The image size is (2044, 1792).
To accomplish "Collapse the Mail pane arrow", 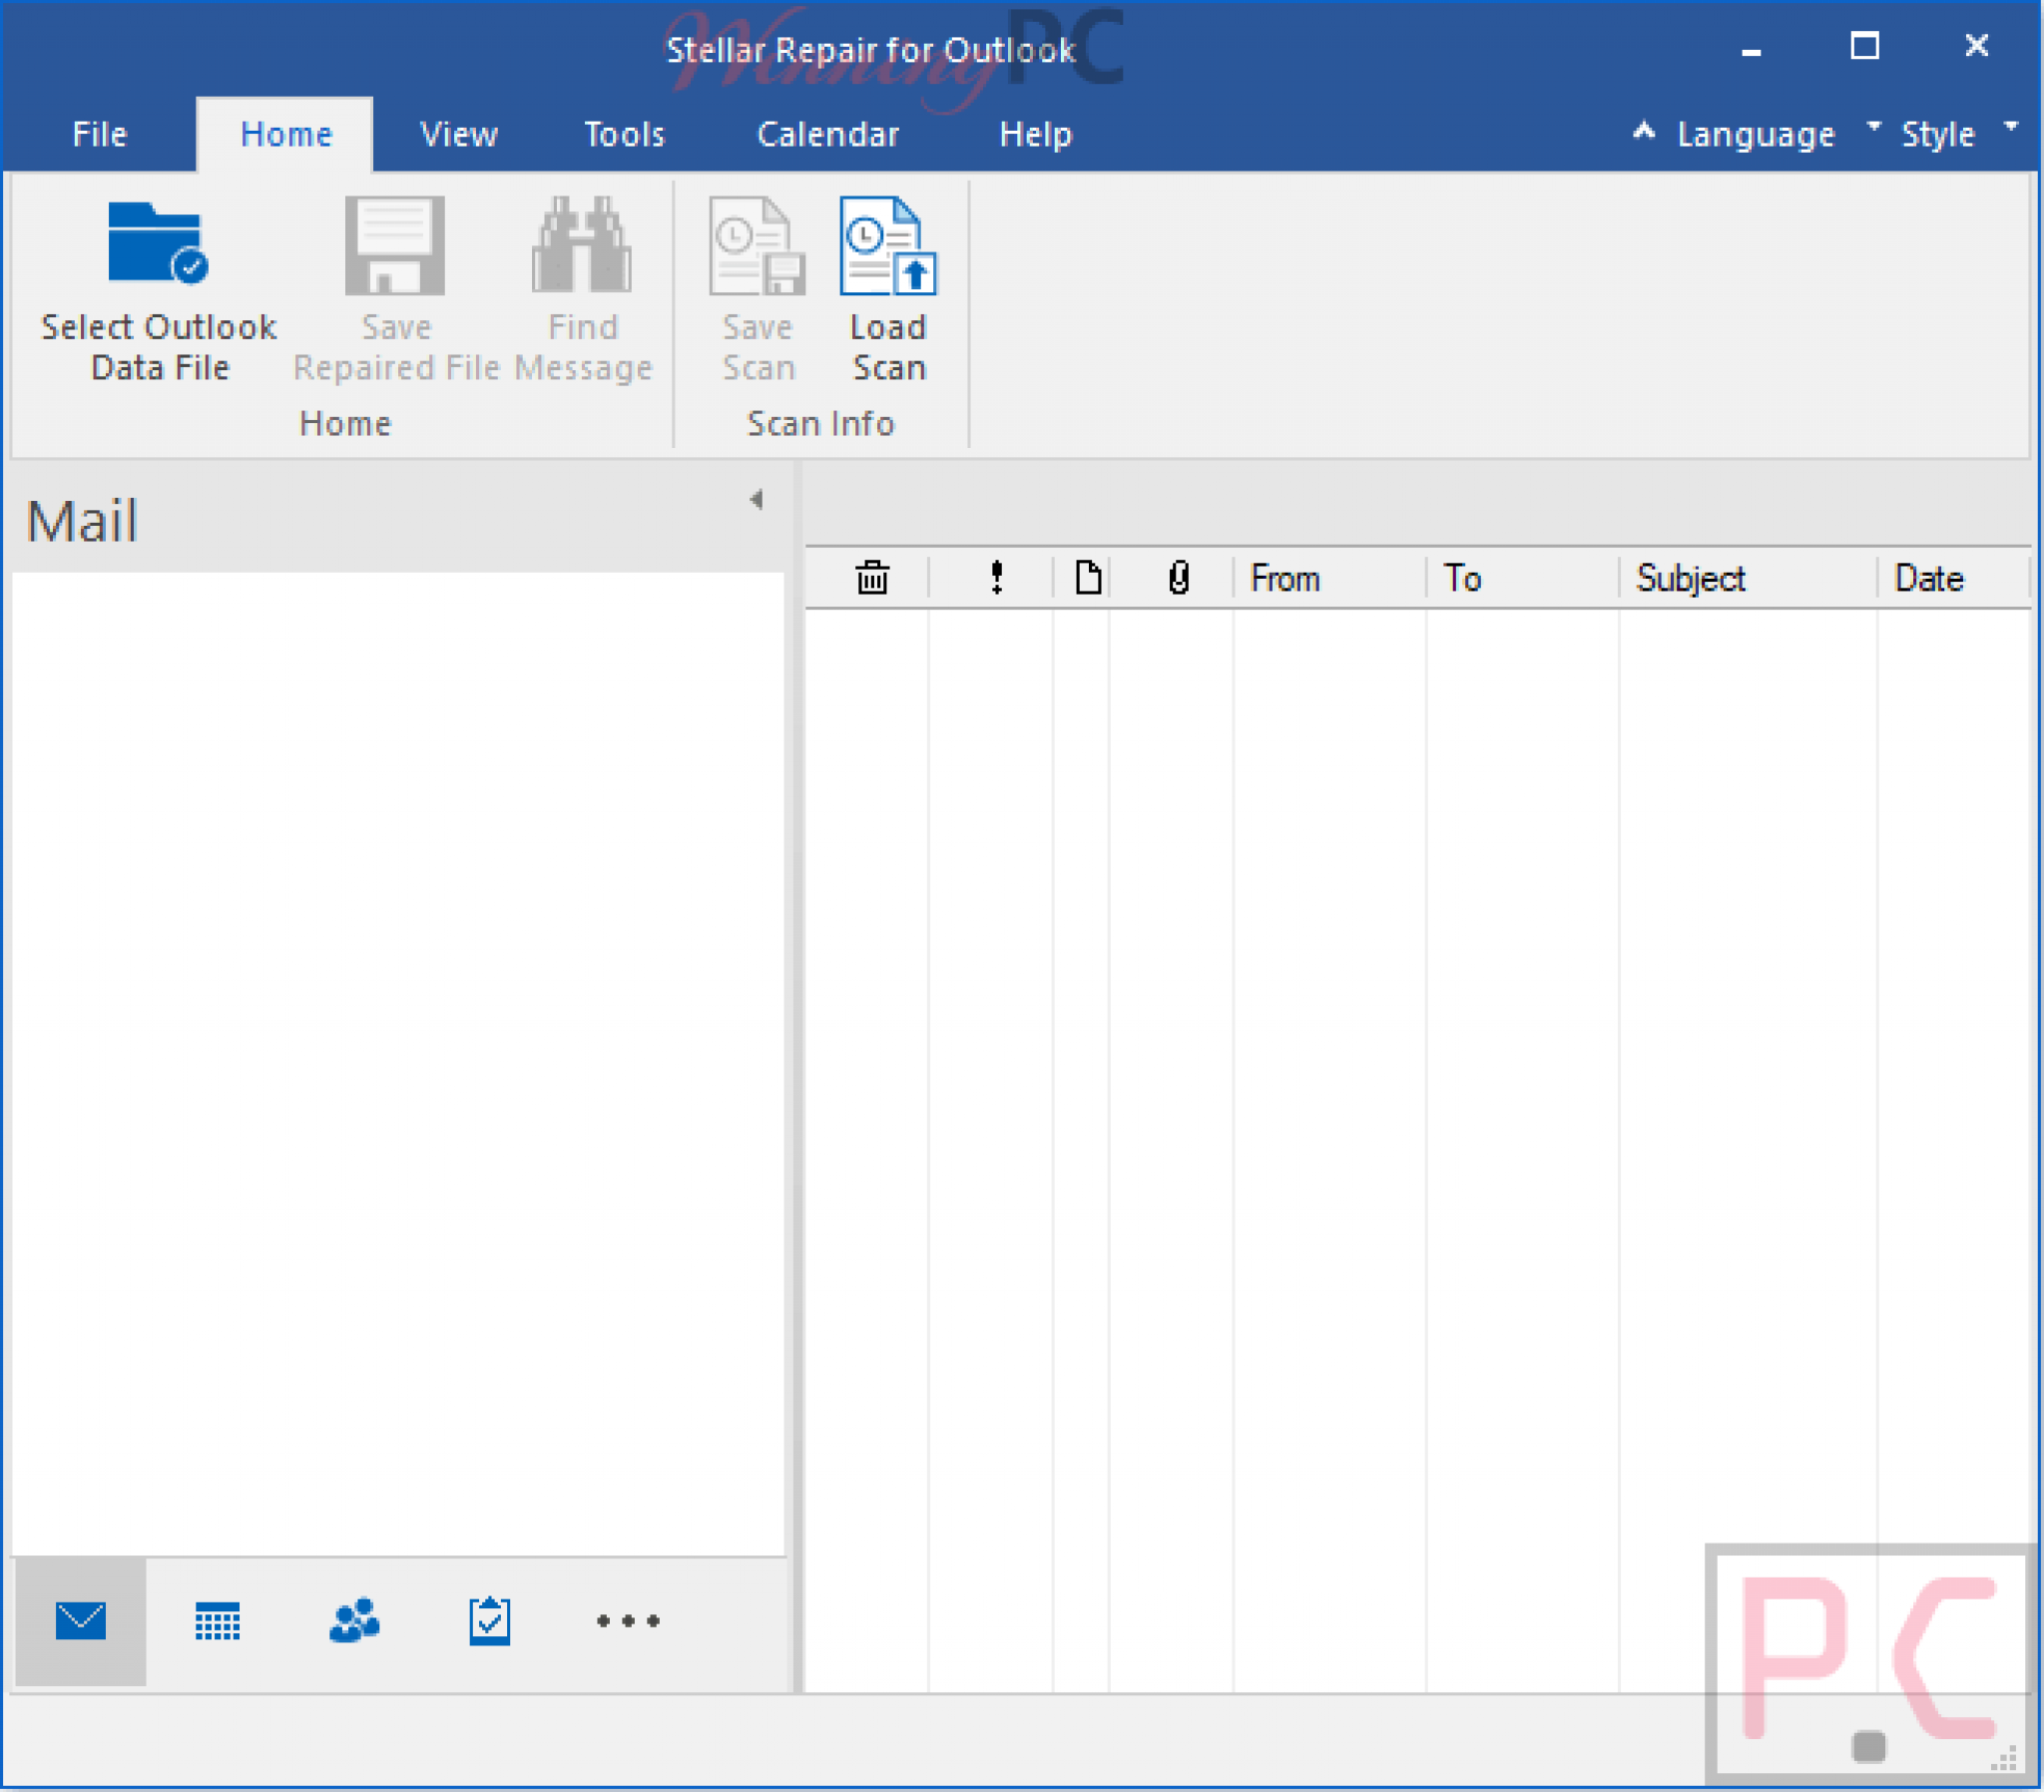I will [757, 499].
